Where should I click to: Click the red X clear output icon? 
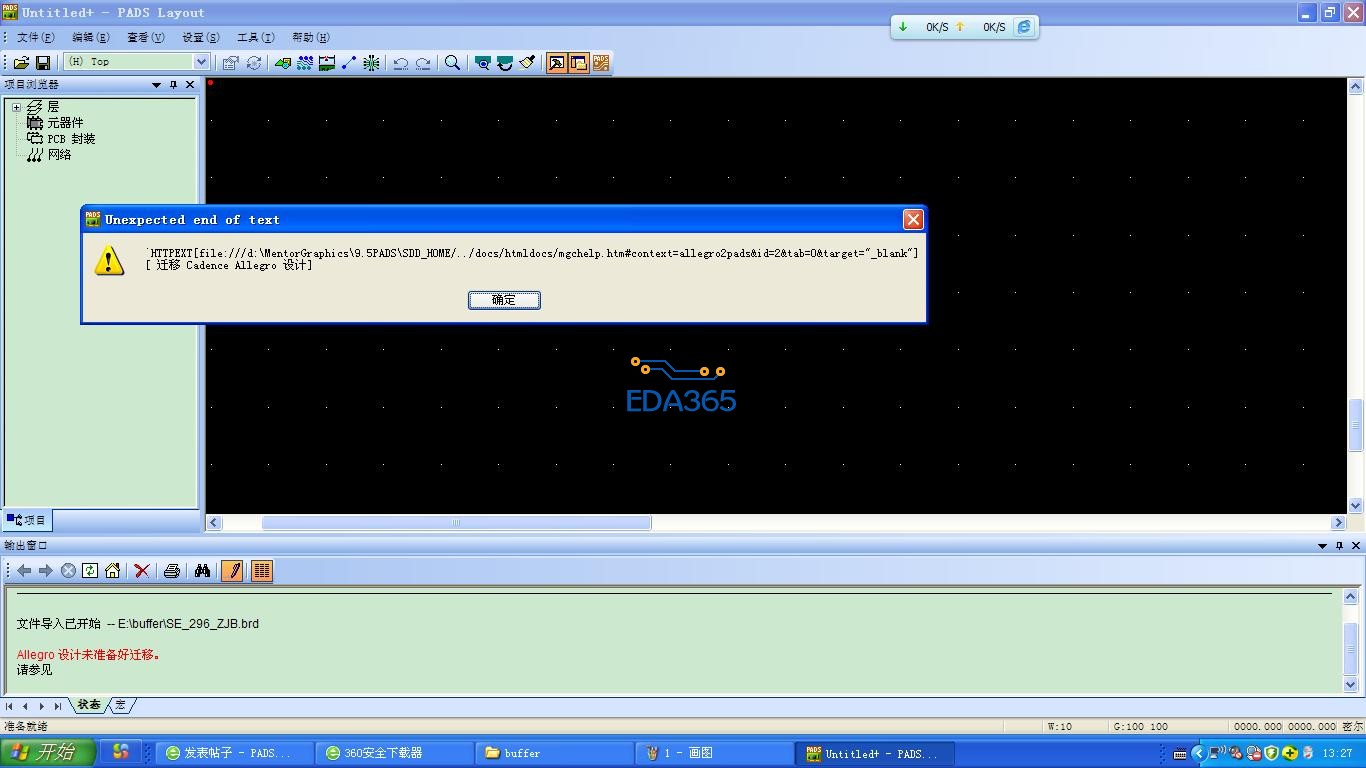coord(142,571)
